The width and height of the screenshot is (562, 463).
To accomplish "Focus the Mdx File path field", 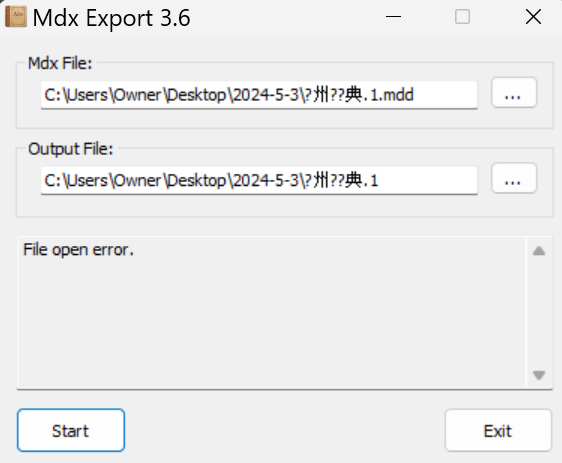I will click(259, 95).
